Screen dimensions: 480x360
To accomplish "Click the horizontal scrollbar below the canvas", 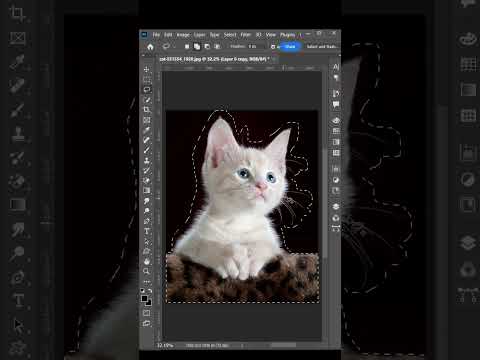I will pyautogui.click(x=283, y=345).
